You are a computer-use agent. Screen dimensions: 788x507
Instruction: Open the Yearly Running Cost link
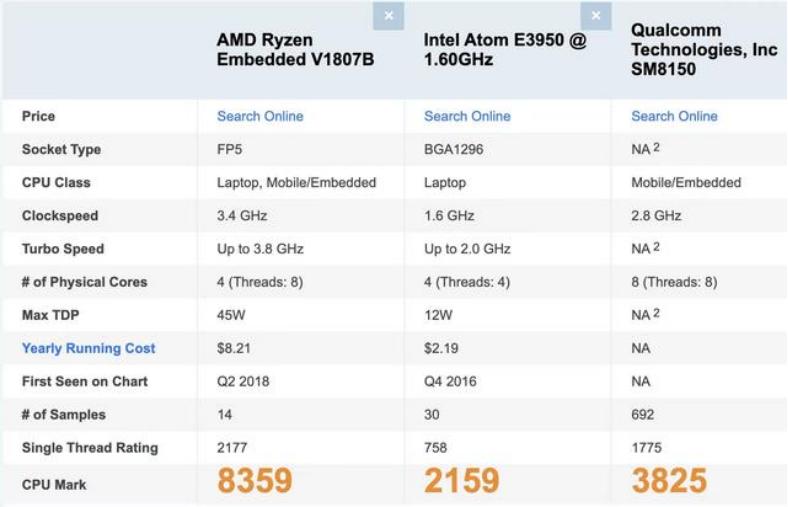[88, 348]
